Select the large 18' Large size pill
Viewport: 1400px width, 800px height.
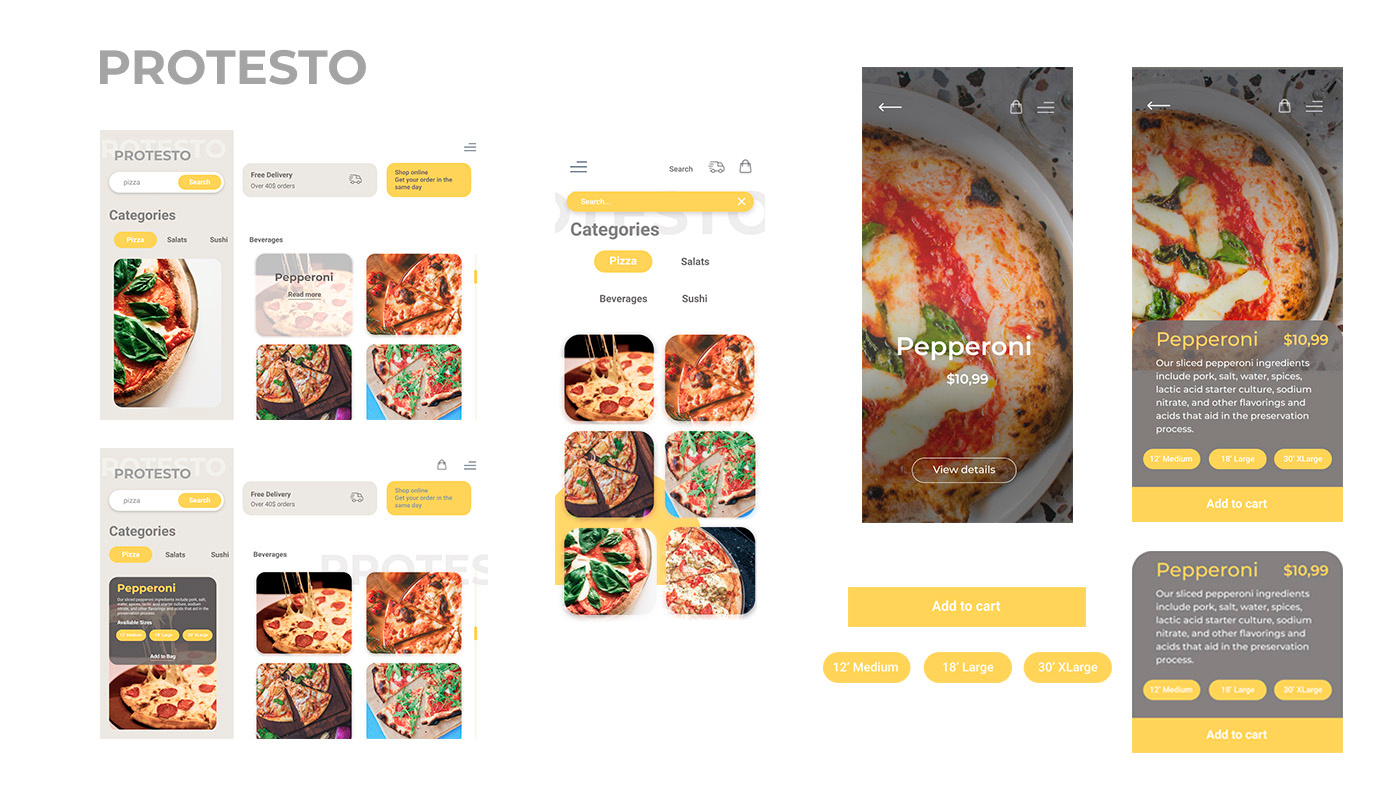pyautogui.click(x=967, y=667)
